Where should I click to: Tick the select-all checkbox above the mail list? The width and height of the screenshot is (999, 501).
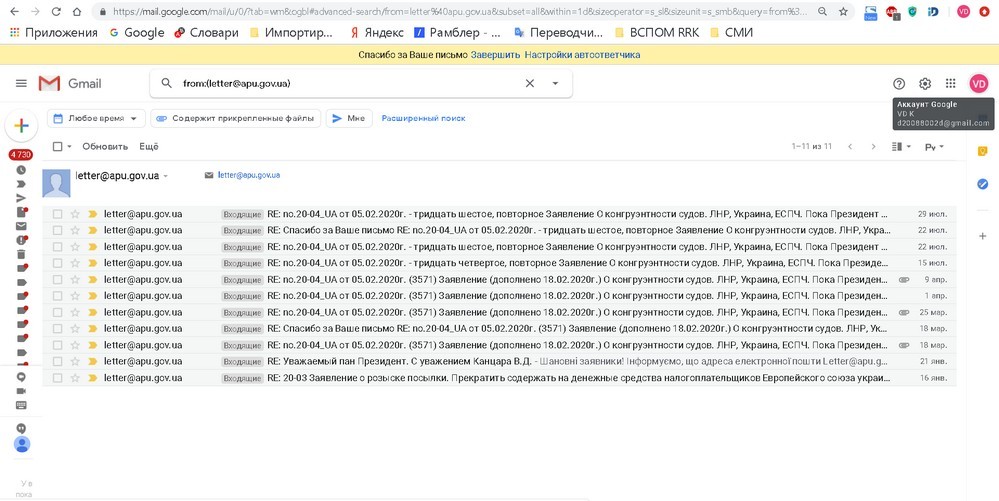tap(57, 147)
